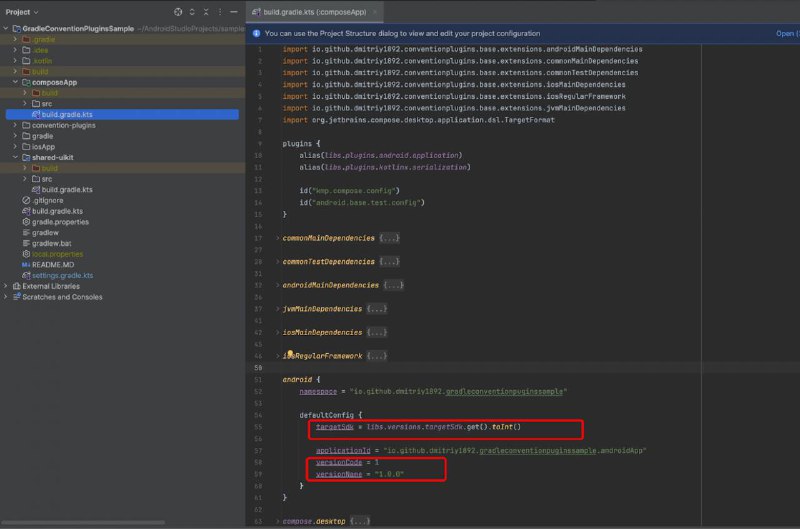Select the build.gradle.kts (:composeApp) tab

click(310, 12)
